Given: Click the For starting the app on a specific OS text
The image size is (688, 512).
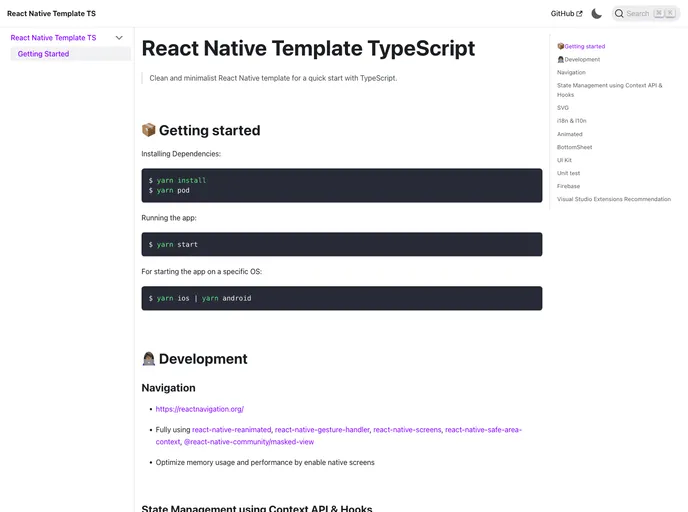Looking at the screenshot, I should (201, 272).
